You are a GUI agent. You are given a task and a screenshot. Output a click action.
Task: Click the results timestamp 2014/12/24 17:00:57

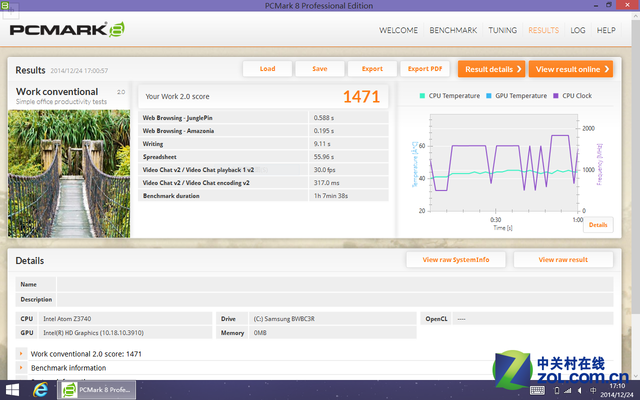pos(79,71)
